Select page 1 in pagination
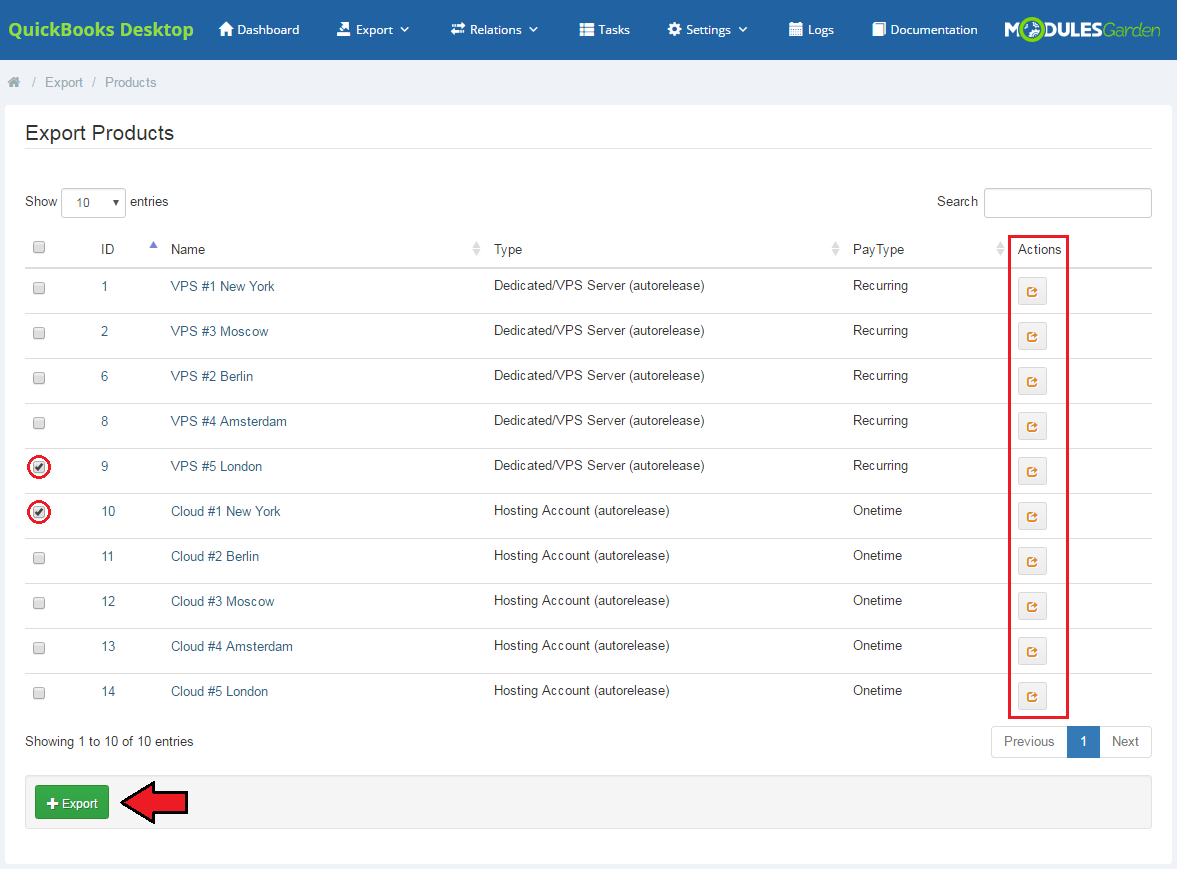Image resolution: width=1177 pixels, height=869 pixels. [1083, 741]
